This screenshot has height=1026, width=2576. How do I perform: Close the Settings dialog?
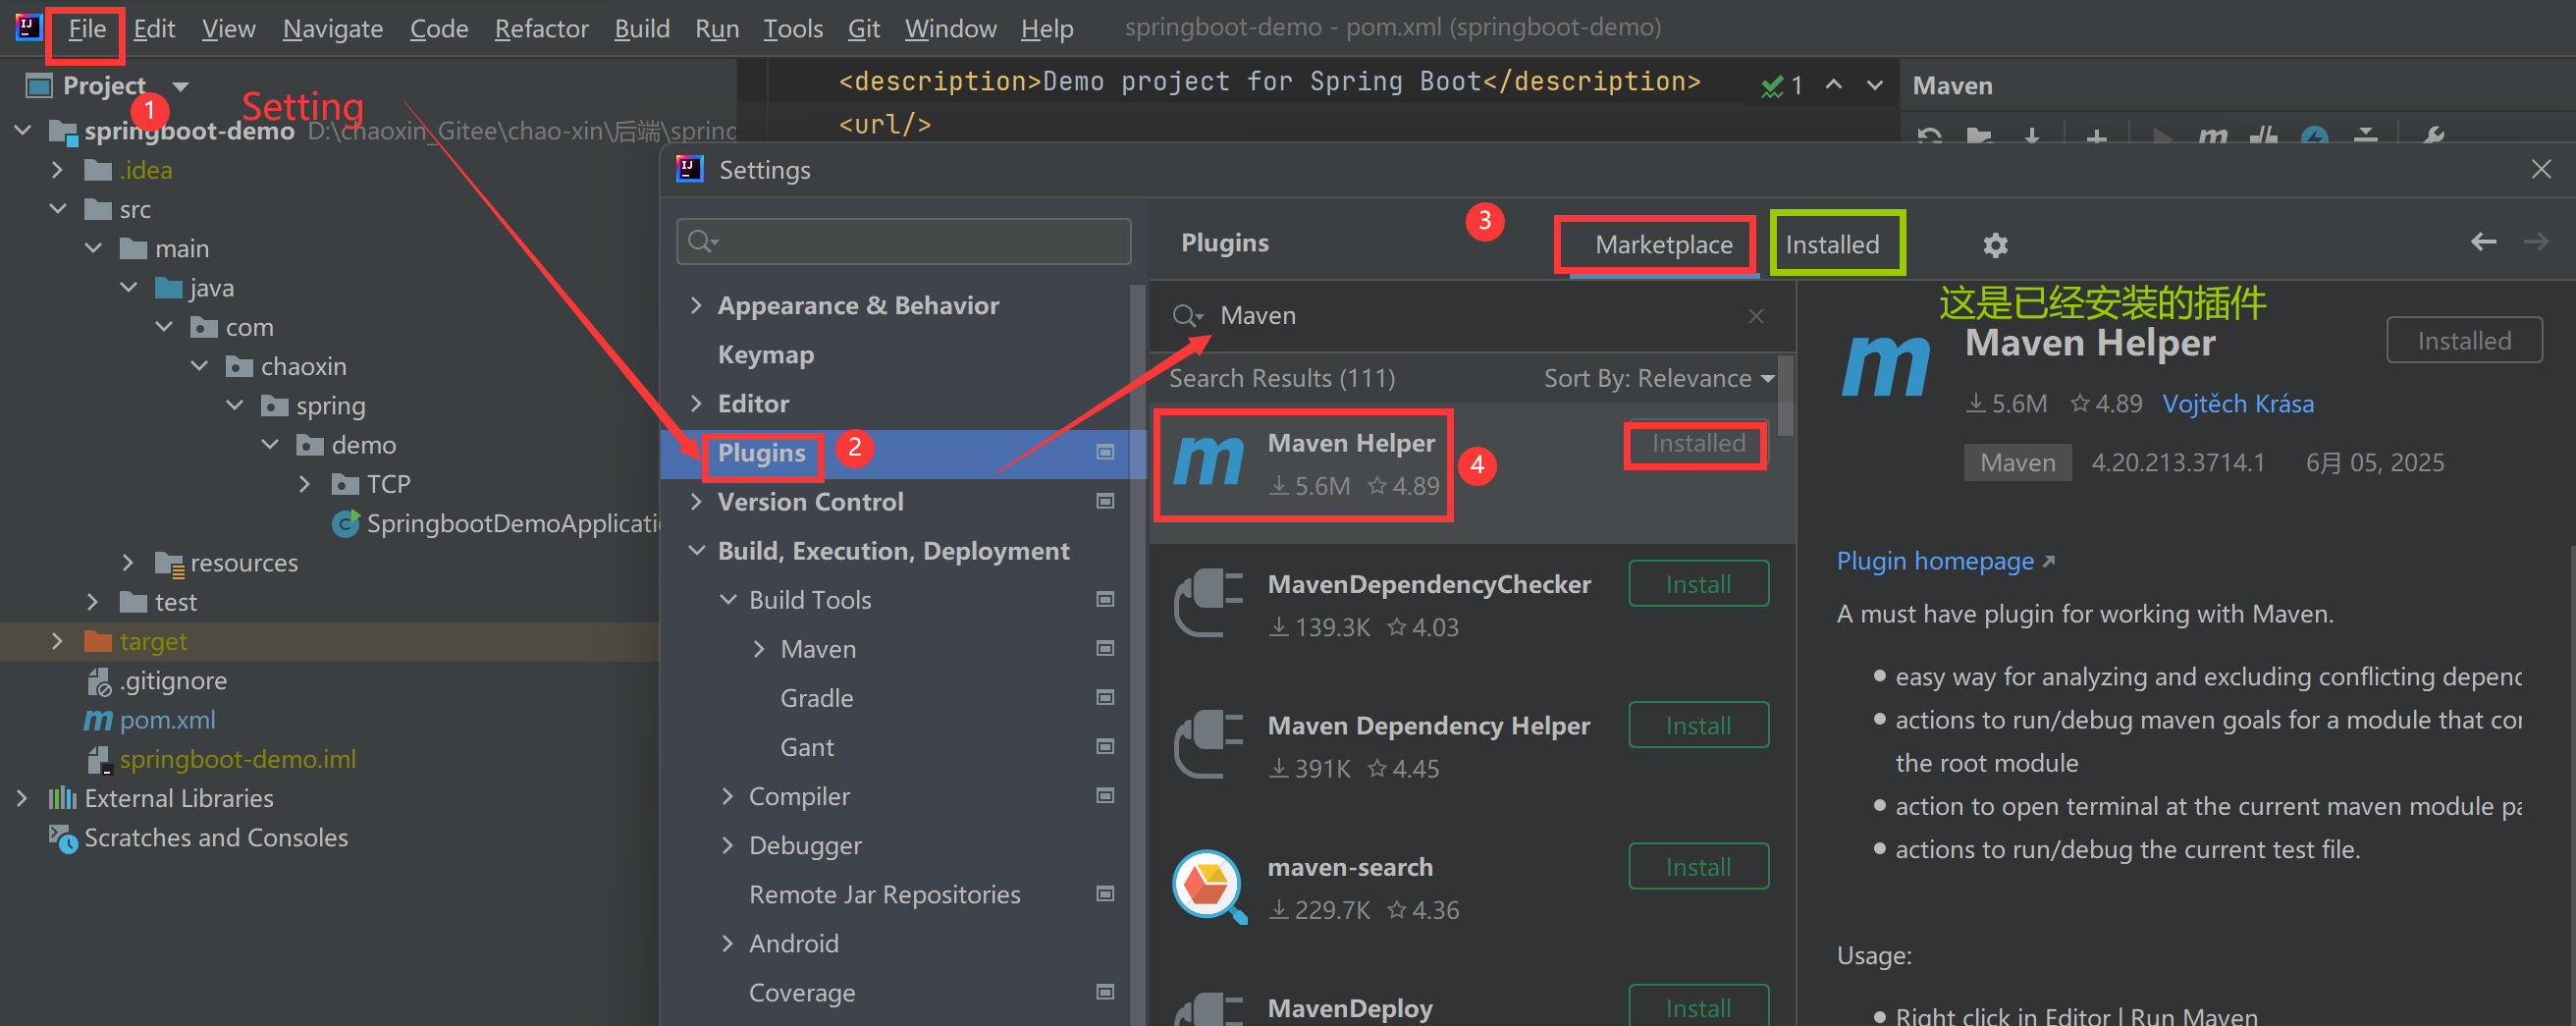[2541, 169]
